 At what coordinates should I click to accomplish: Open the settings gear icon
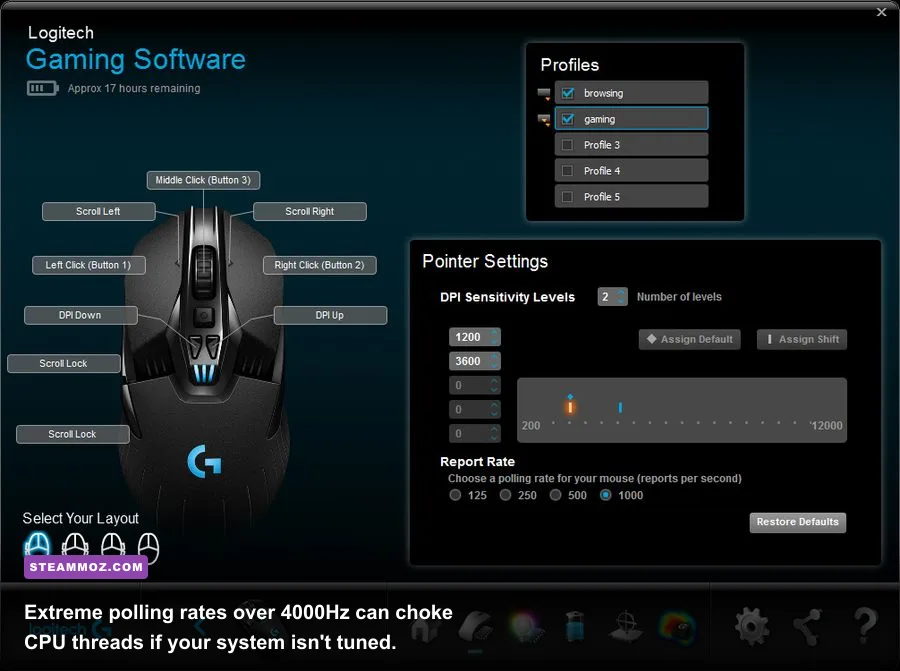point(752,626)
